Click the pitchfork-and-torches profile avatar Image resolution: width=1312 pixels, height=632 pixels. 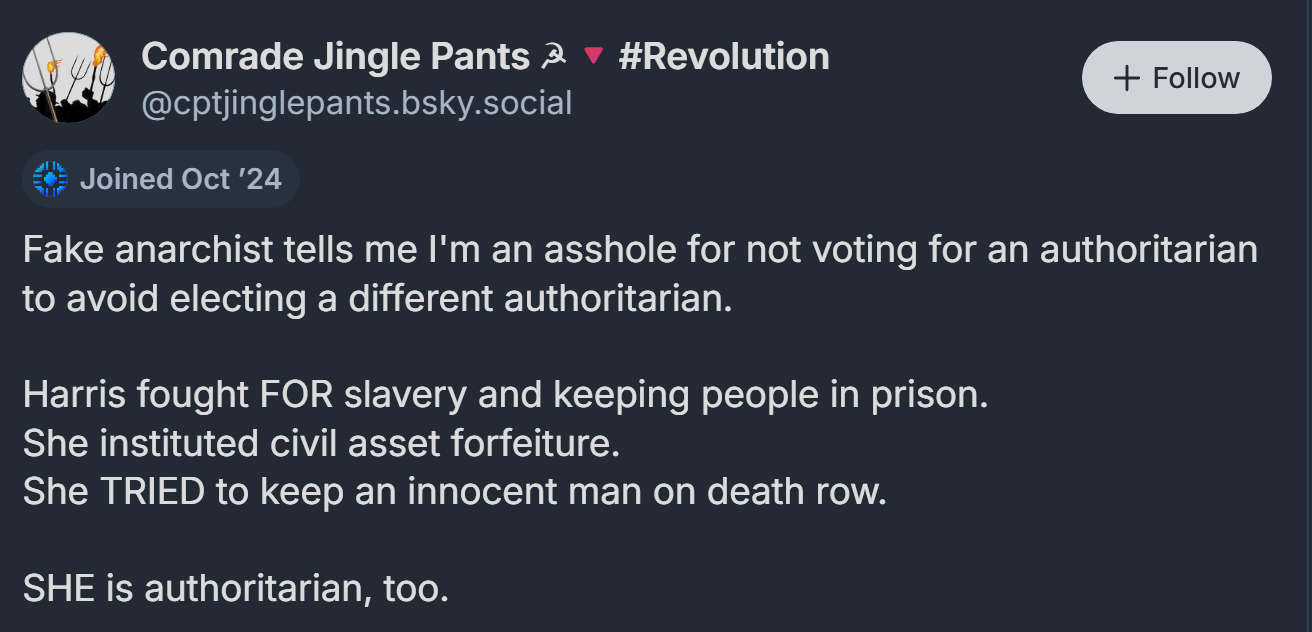[x=68, y=78]
